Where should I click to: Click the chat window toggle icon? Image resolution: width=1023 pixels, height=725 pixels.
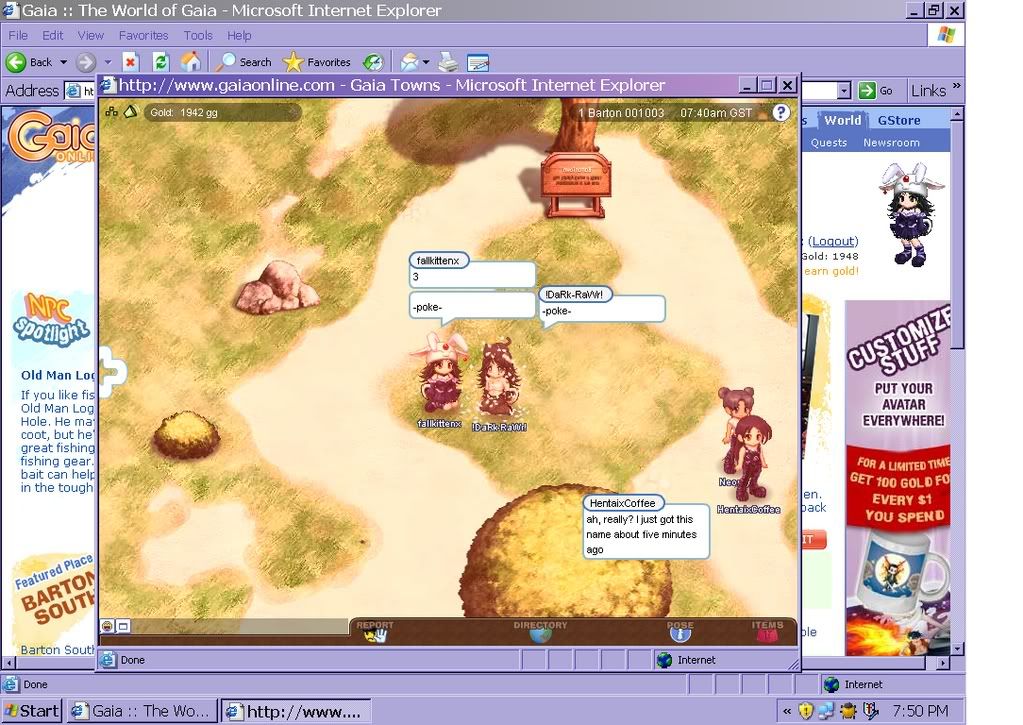tap(123, 626)
